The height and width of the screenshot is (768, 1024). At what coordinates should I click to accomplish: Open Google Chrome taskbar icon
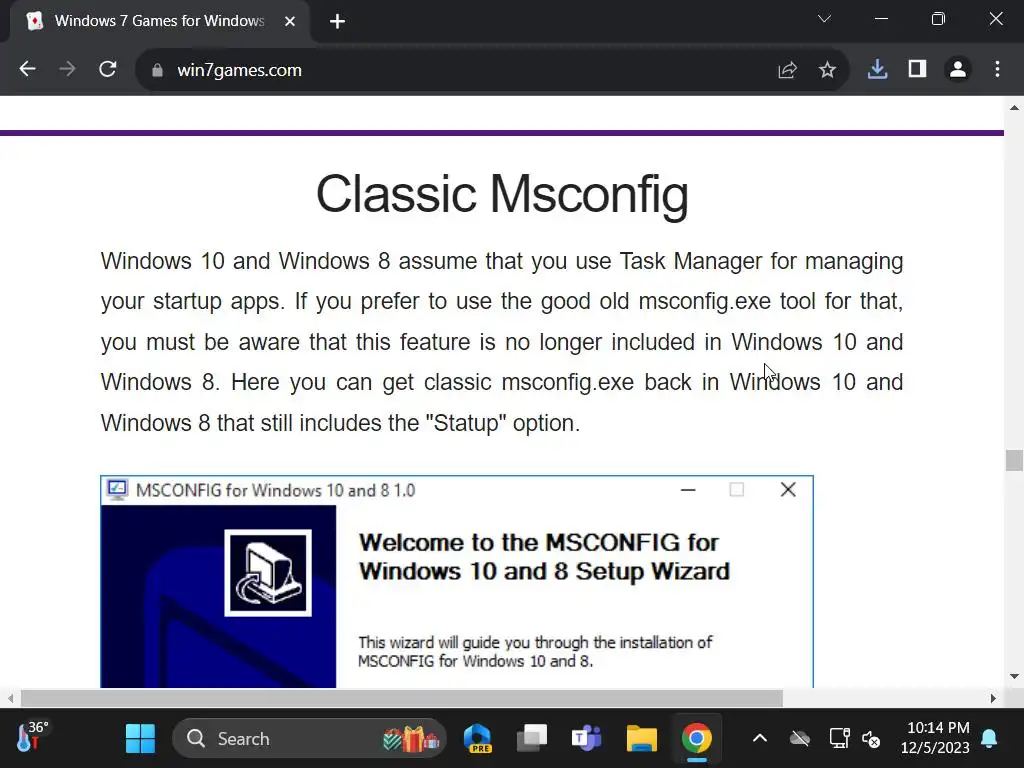[696, 739]
